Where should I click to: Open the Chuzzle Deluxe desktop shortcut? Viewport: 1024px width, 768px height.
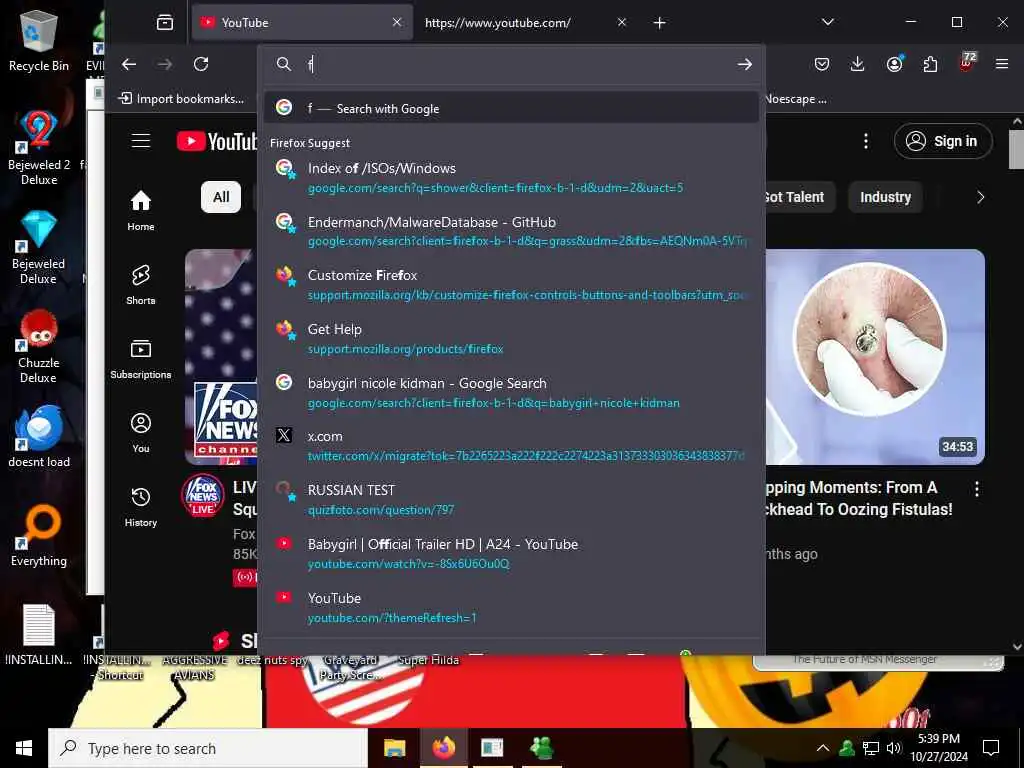(x=39, y=346)
